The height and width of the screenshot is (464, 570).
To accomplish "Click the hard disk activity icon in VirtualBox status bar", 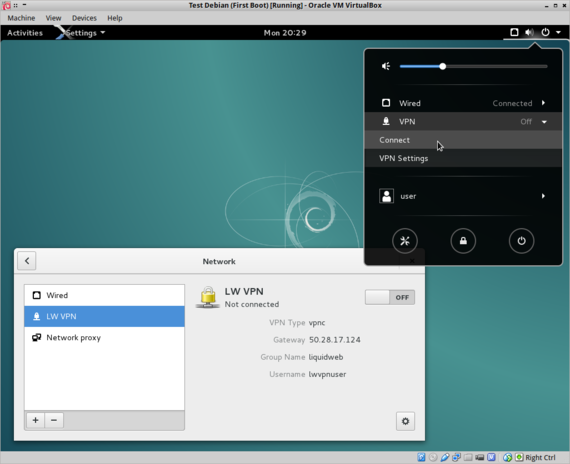I will click(421, 457).
